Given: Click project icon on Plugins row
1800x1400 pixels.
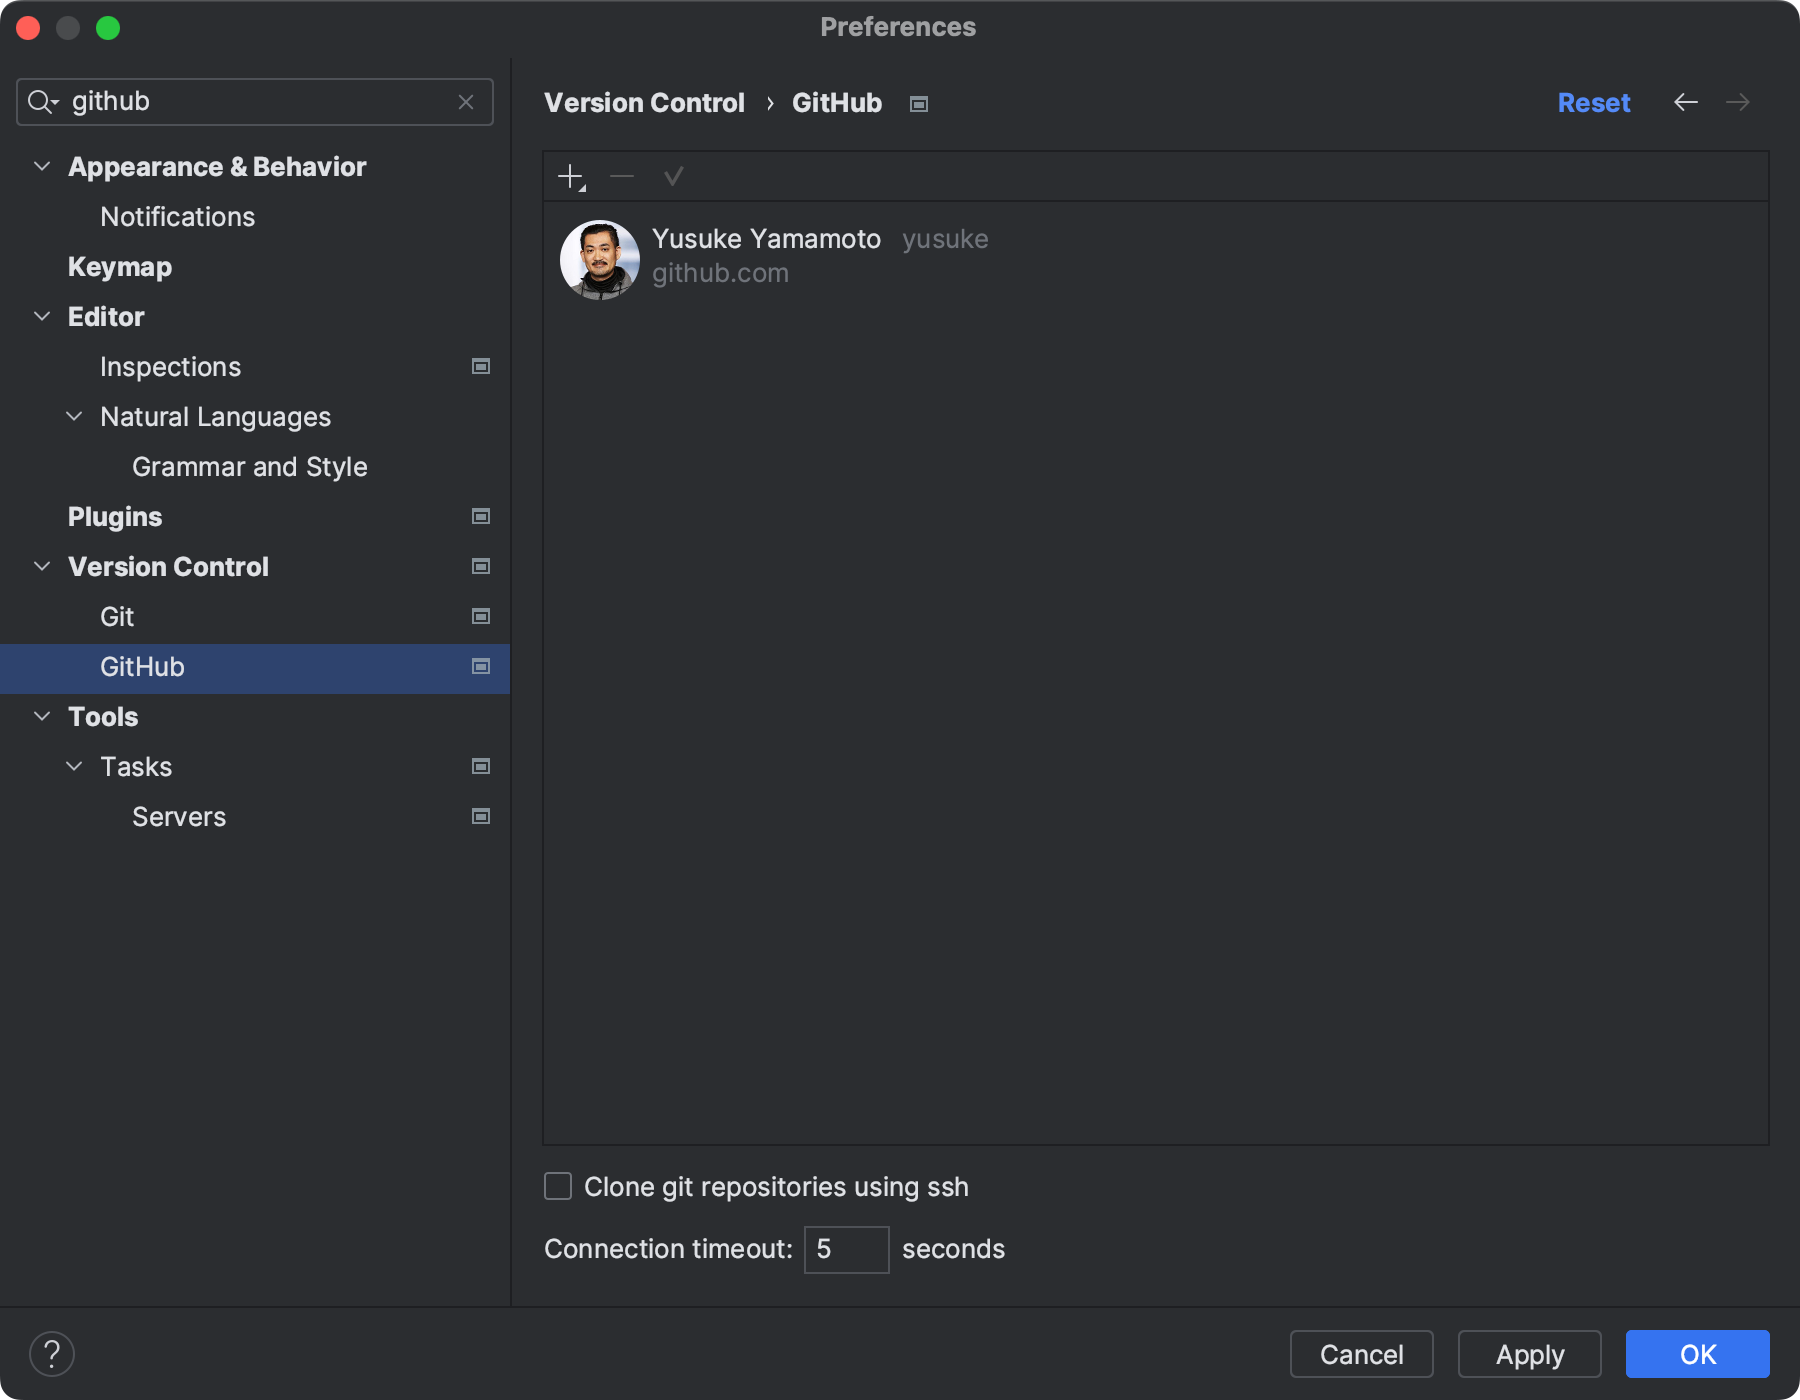Looking at the screenshot, I should click(x=481, y=516).
